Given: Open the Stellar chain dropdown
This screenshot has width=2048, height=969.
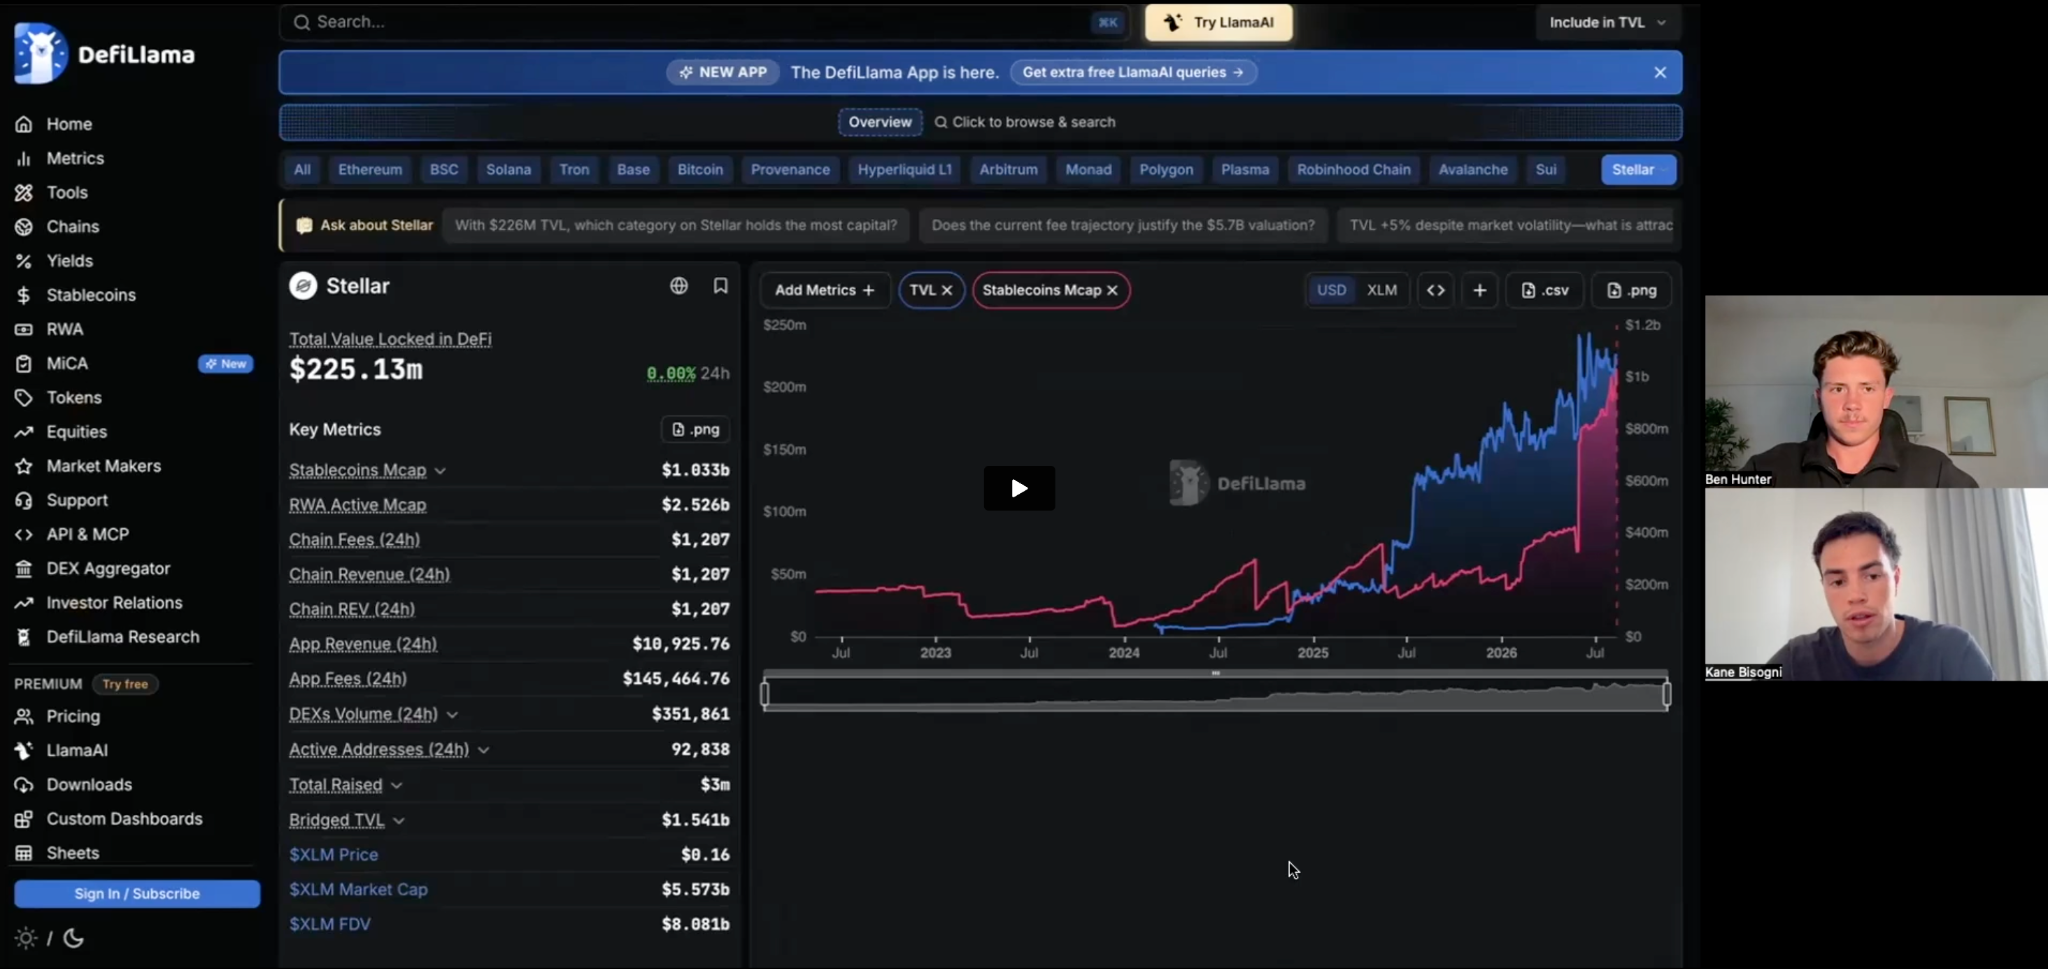Looking at the screenshot, I should (1638, 170).
